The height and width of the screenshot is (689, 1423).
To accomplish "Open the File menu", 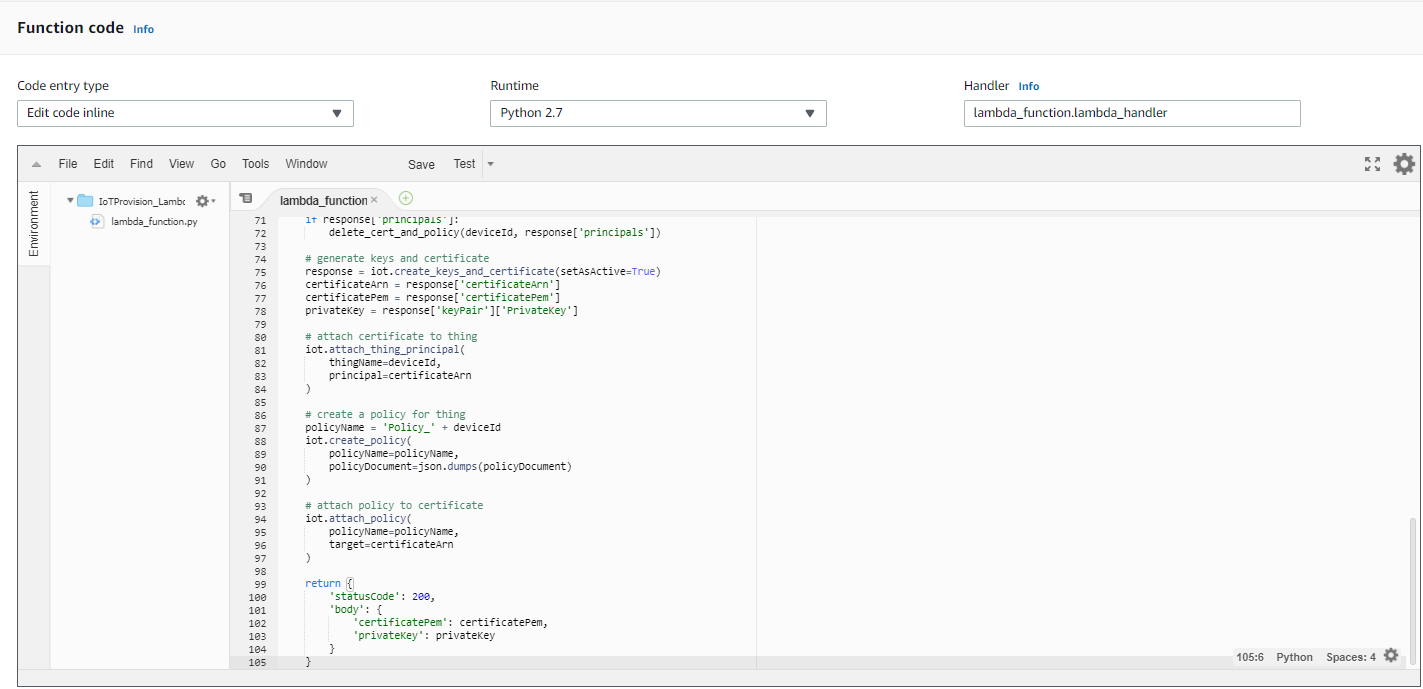I will tap(67, 164).
